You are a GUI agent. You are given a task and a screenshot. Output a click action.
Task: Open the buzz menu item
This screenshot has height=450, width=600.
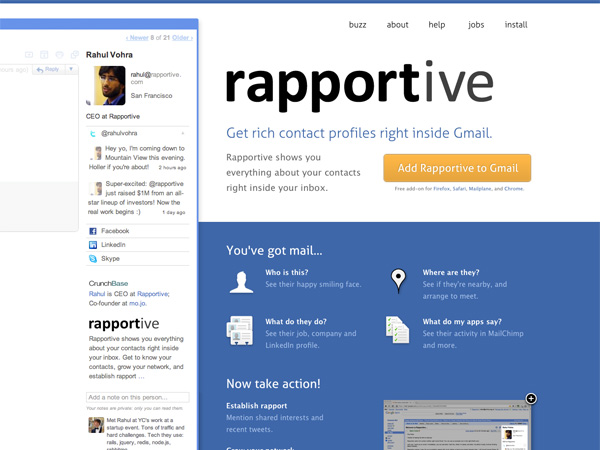357,25
